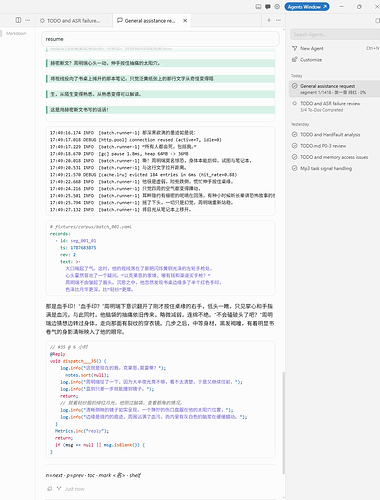Click the fork branch icon beside Just now

(59, 489)
